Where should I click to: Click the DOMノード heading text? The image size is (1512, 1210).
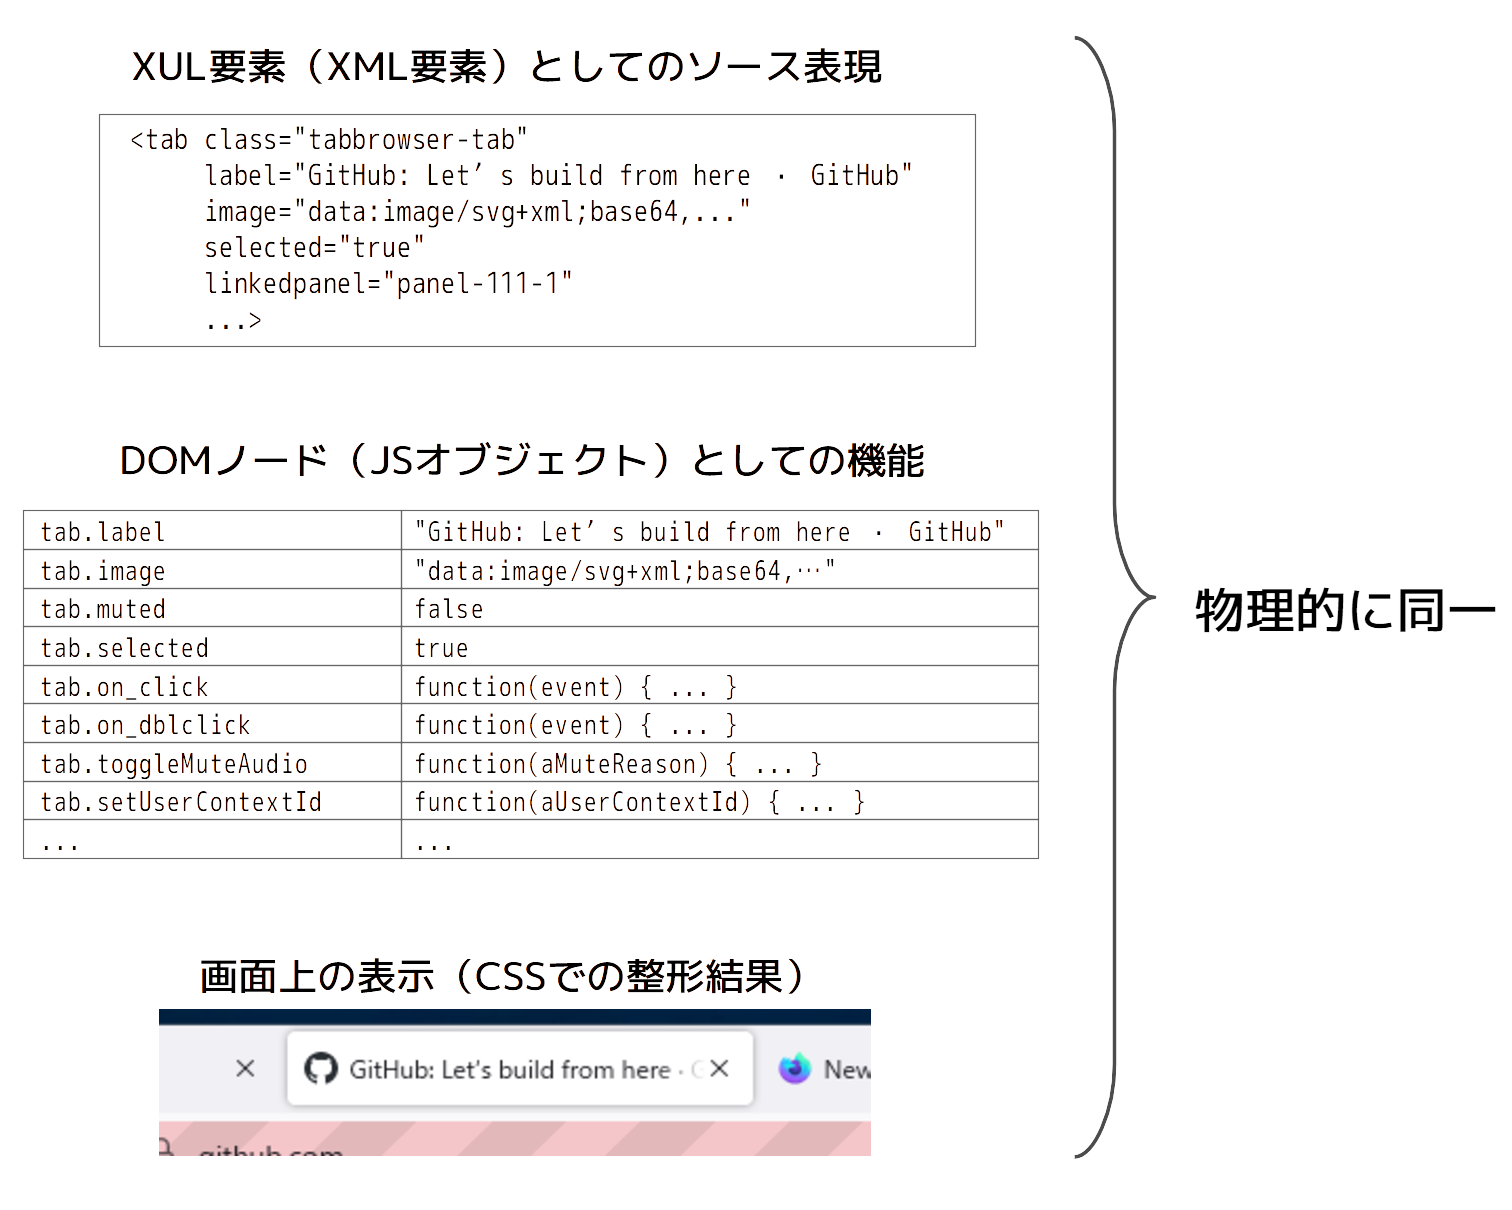[521, 461]
